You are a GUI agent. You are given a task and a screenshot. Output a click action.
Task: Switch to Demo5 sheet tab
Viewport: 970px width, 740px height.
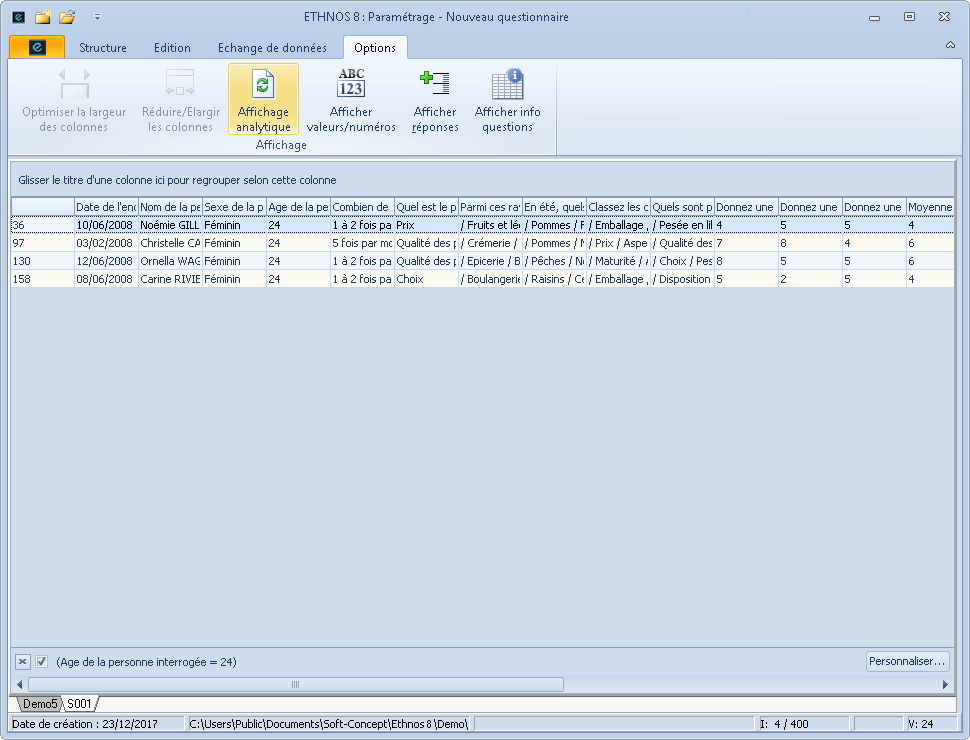pyautogui.click(x=40, y=703)
